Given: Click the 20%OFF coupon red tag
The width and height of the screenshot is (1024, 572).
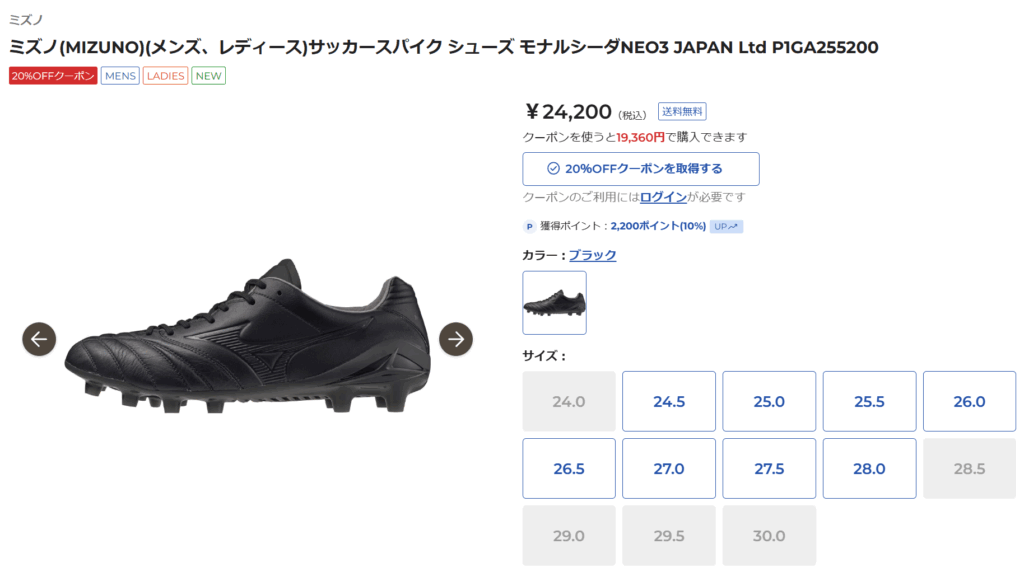Looking at the screenshot, I should pos(53,76).
